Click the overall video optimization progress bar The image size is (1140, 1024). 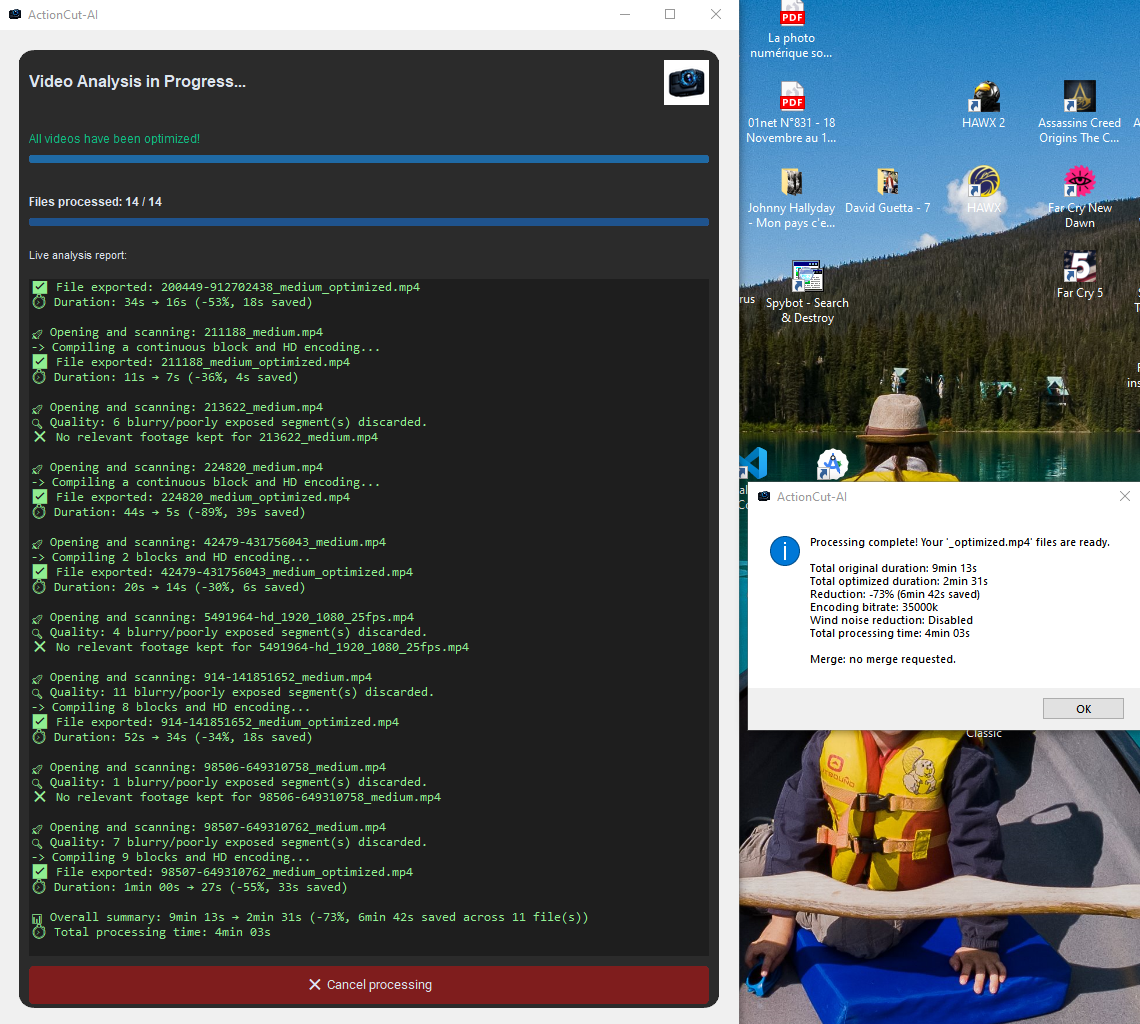(369, 159)
